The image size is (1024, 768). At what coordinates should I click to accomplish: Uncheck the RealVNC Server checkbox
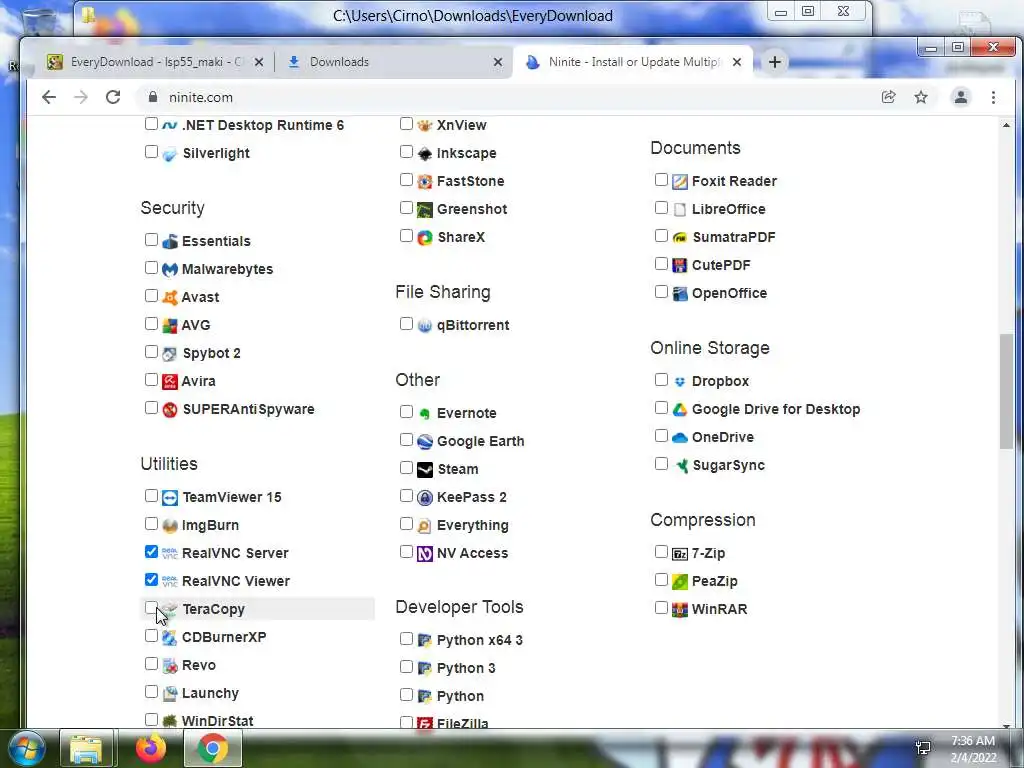pos(152,552)
